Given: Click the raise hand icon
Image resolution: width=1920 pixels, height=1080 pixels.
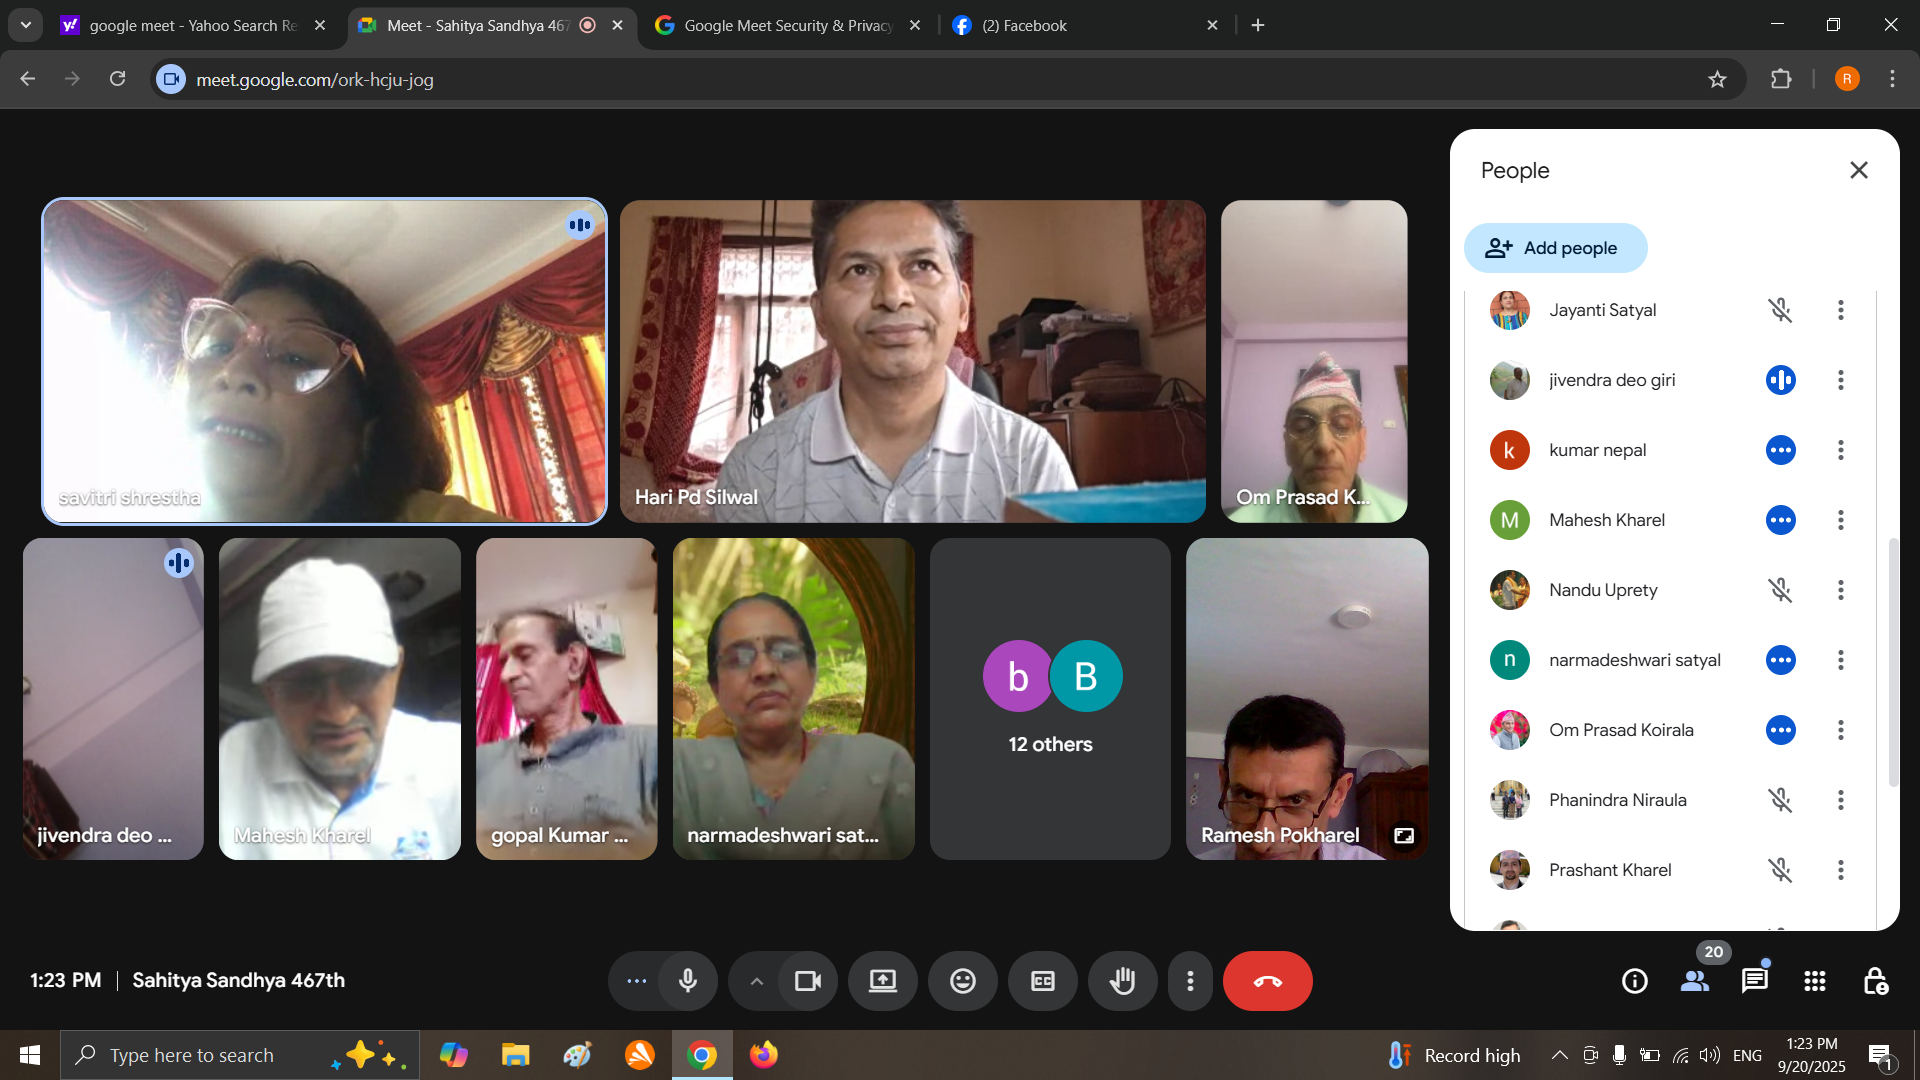Looking at the screenshot, I should click(1122, 981).
